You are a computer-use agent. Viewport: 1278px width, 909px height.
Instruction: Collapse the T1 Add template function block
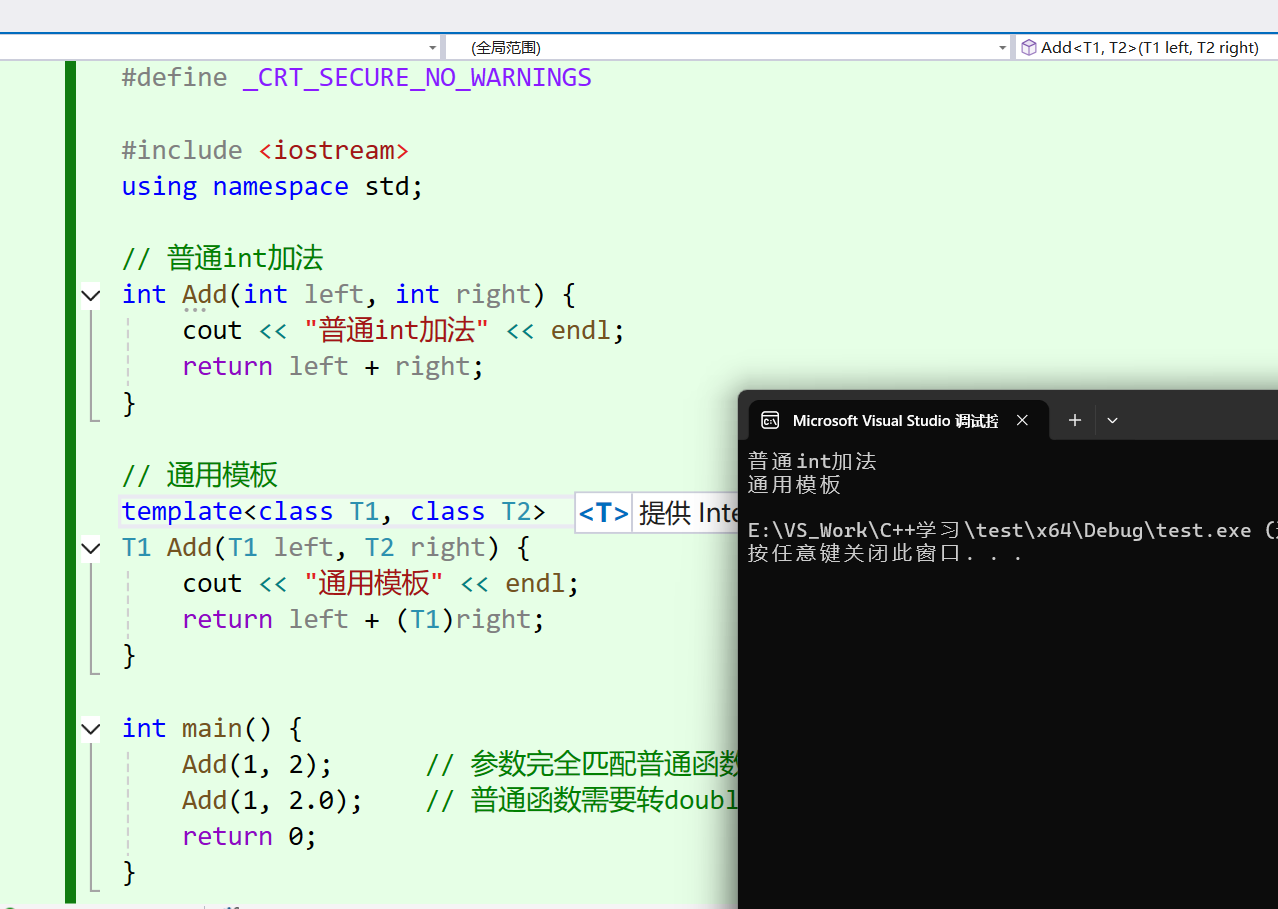(x=91, y=549)
